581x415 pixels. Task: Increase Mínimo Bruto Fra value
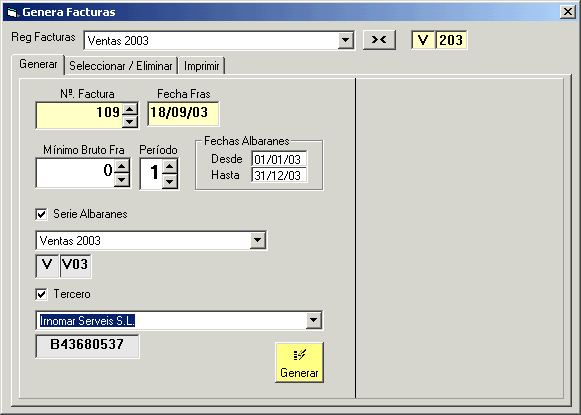(x=122, y=166)
